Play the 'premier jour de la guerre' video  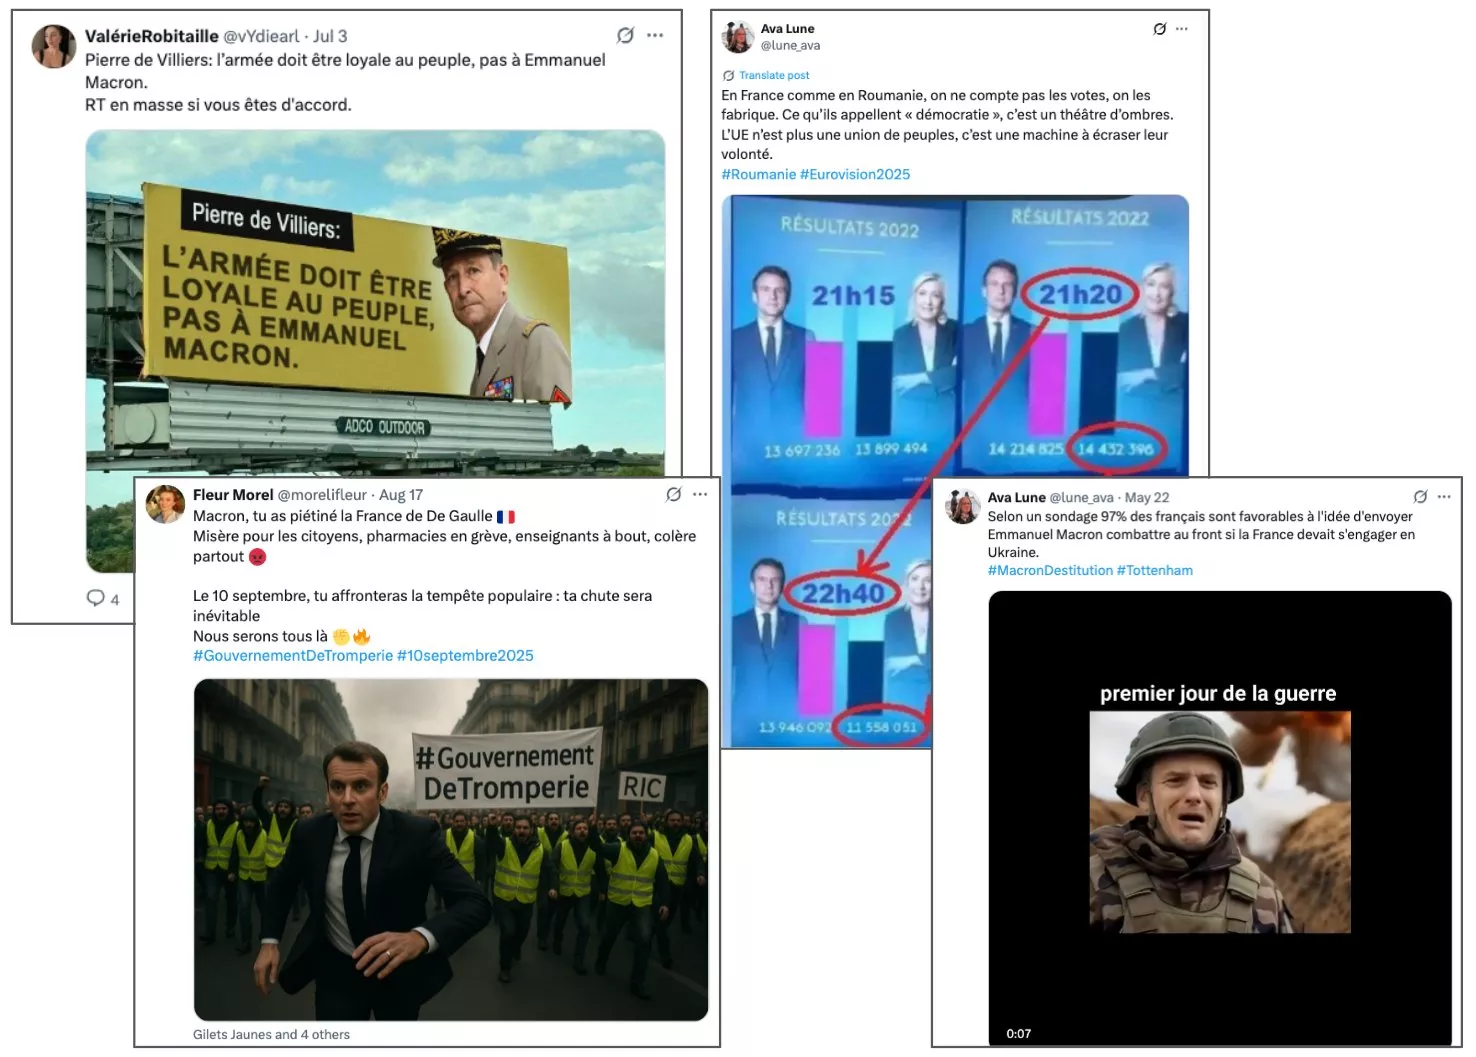[x=1219, y=818]
